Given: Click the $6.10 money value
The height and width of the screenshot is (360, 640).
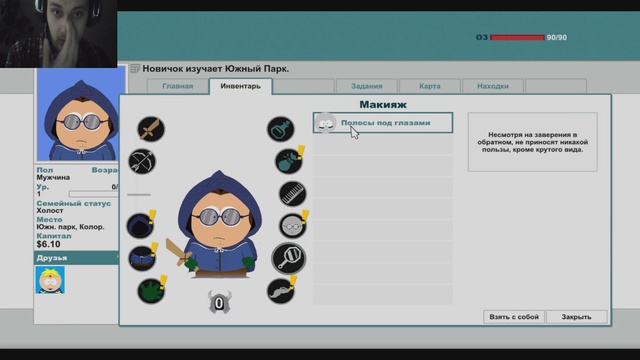Looking at the screenshot, I should (49, 244).
